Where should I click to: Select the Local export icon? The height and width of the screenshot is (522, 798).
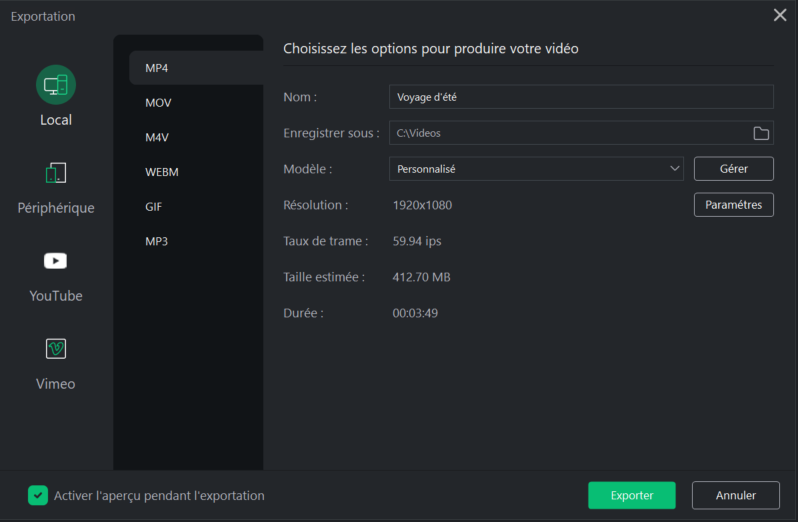56,84
